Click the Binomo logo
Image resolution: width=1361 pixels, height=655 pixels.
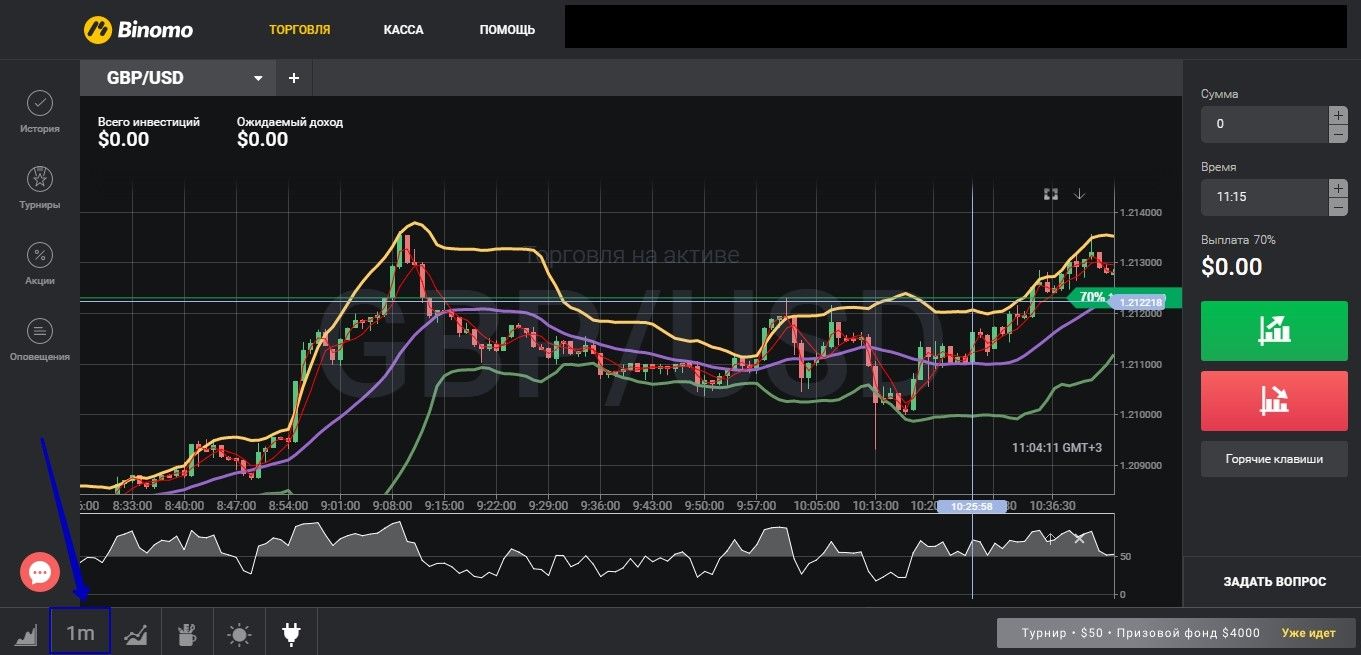(138, 30)
